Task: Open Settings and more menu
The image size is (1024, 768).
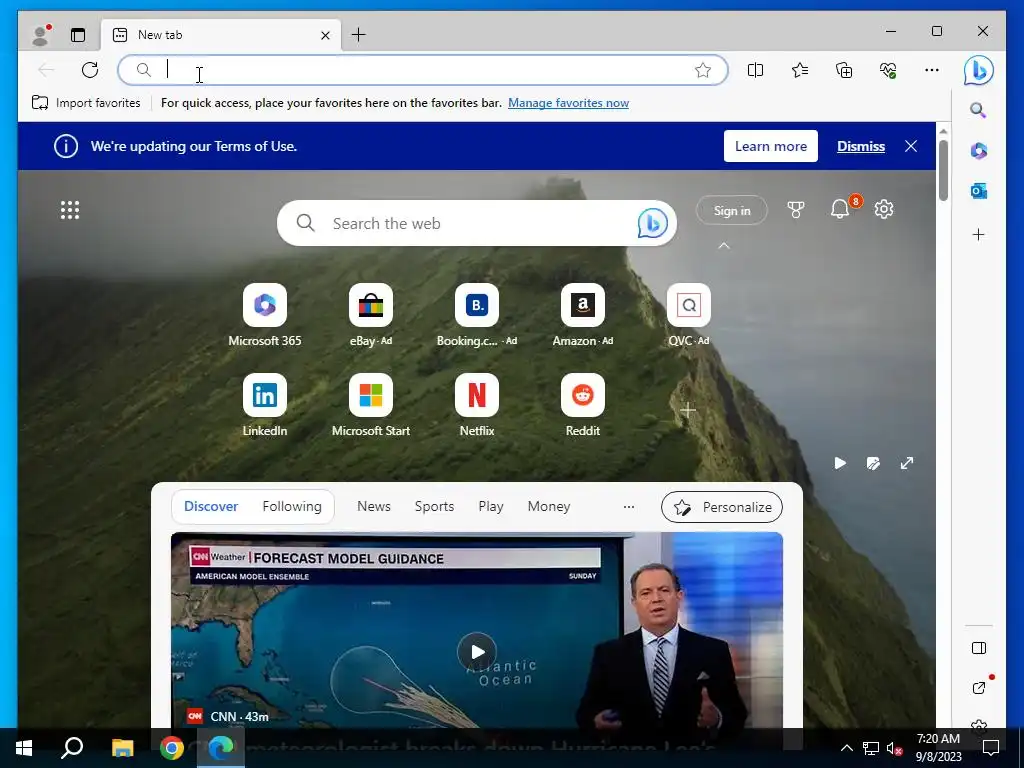Action: (932, 70)
